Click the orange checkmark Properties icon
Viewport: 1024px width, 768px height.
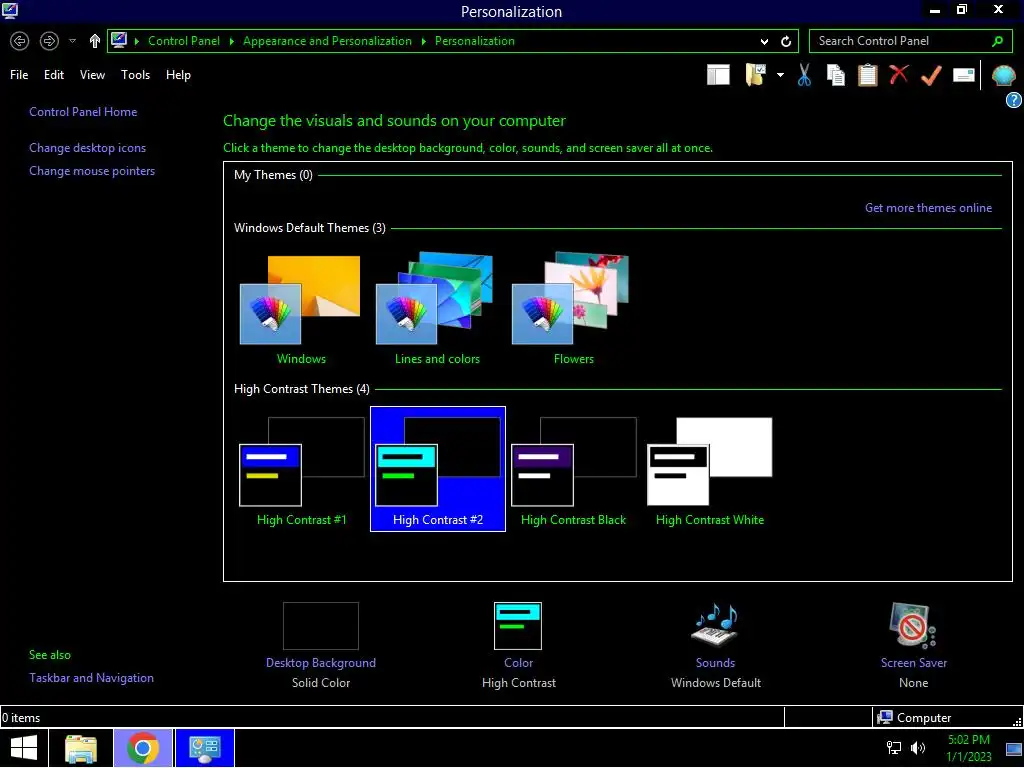pyautogui.click(x=931, y=75)
